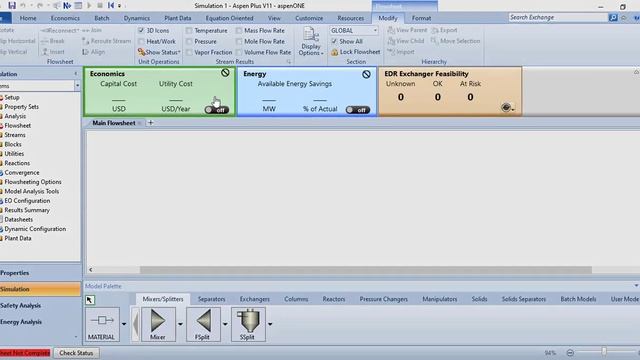Check the Vapor Fraction box

click(189, 52)
